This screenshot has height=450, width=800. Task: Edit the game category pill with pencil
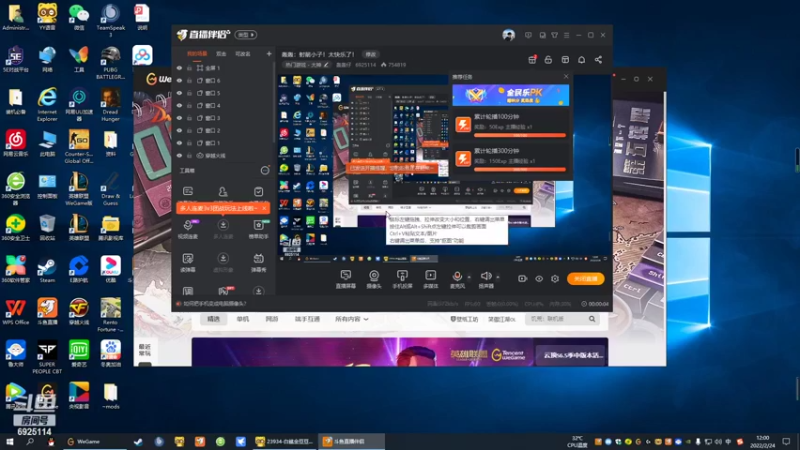point(306,65)
